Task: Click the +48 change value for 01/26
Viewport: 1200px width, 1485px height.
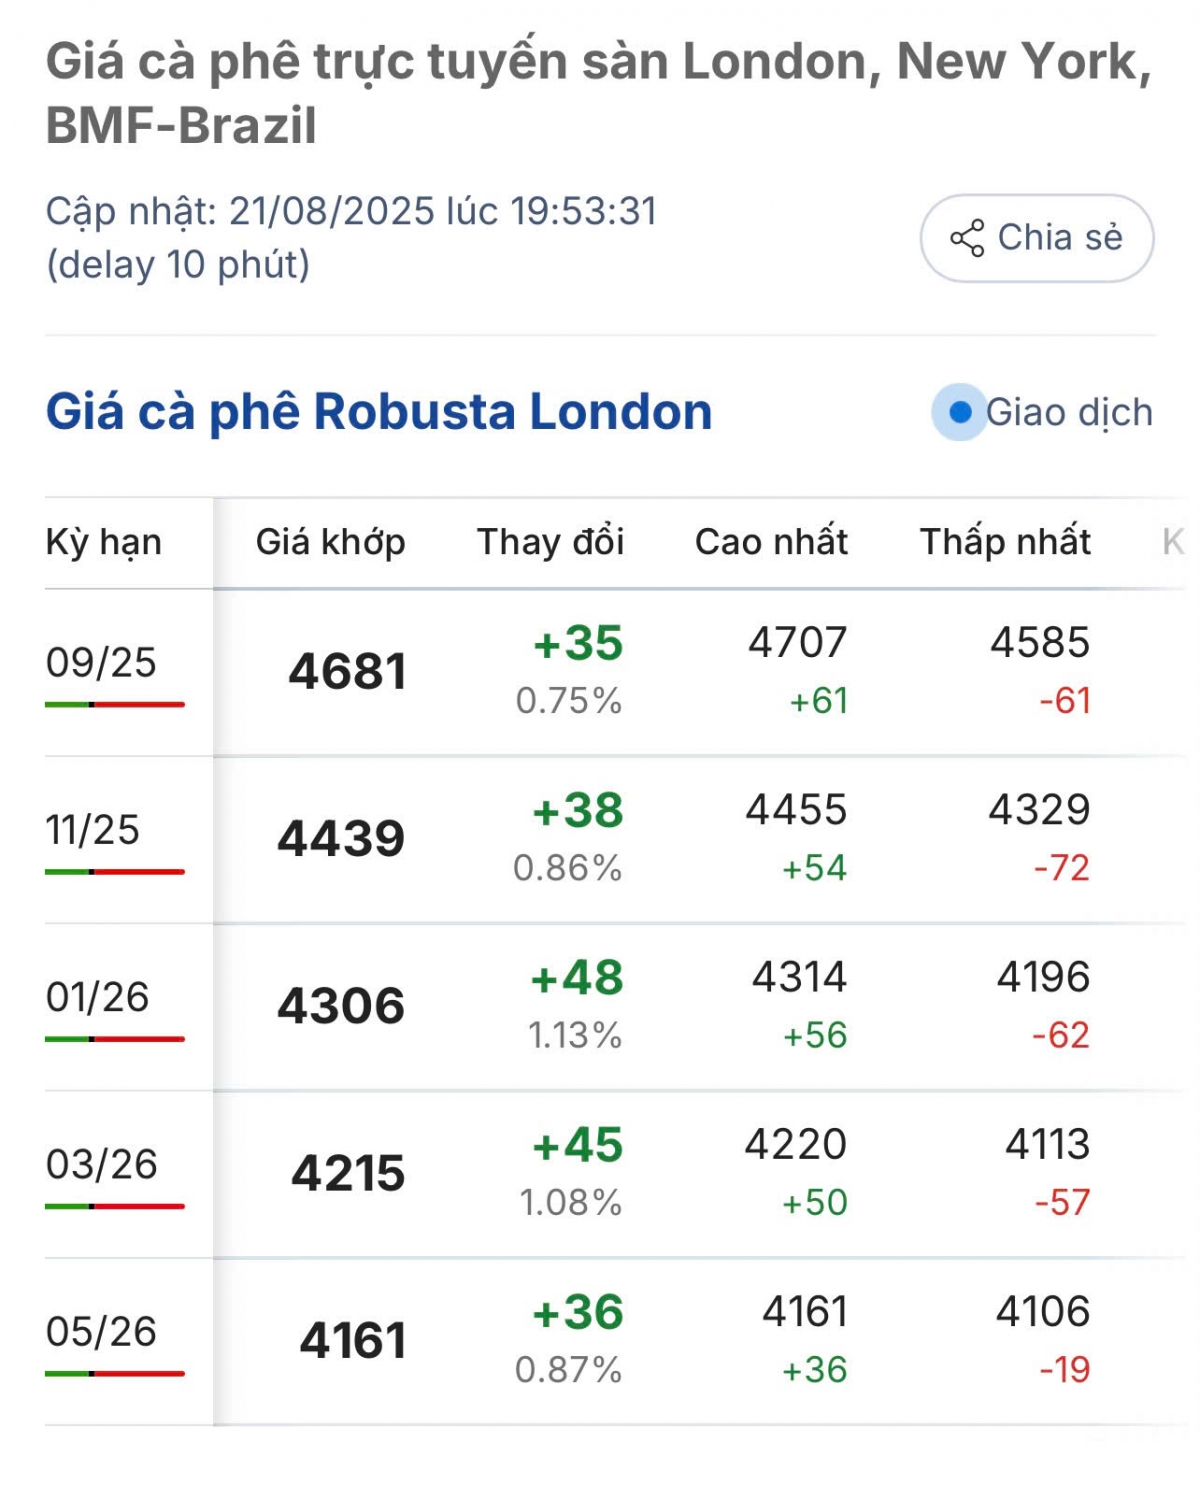Action: [577, 978]
